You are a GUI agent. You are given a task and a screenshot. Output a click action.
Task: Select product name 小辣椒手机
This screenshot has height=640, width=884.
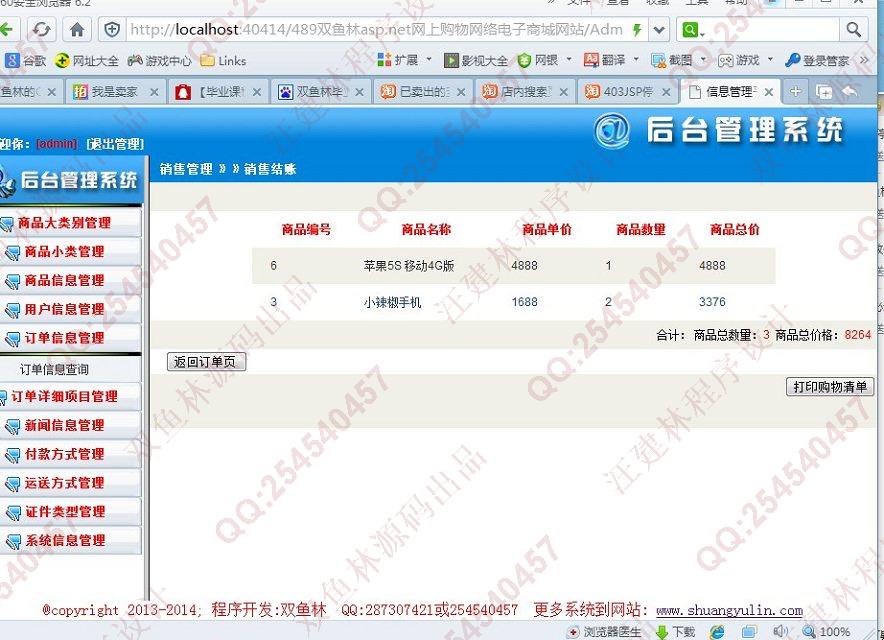pos(392,302)
